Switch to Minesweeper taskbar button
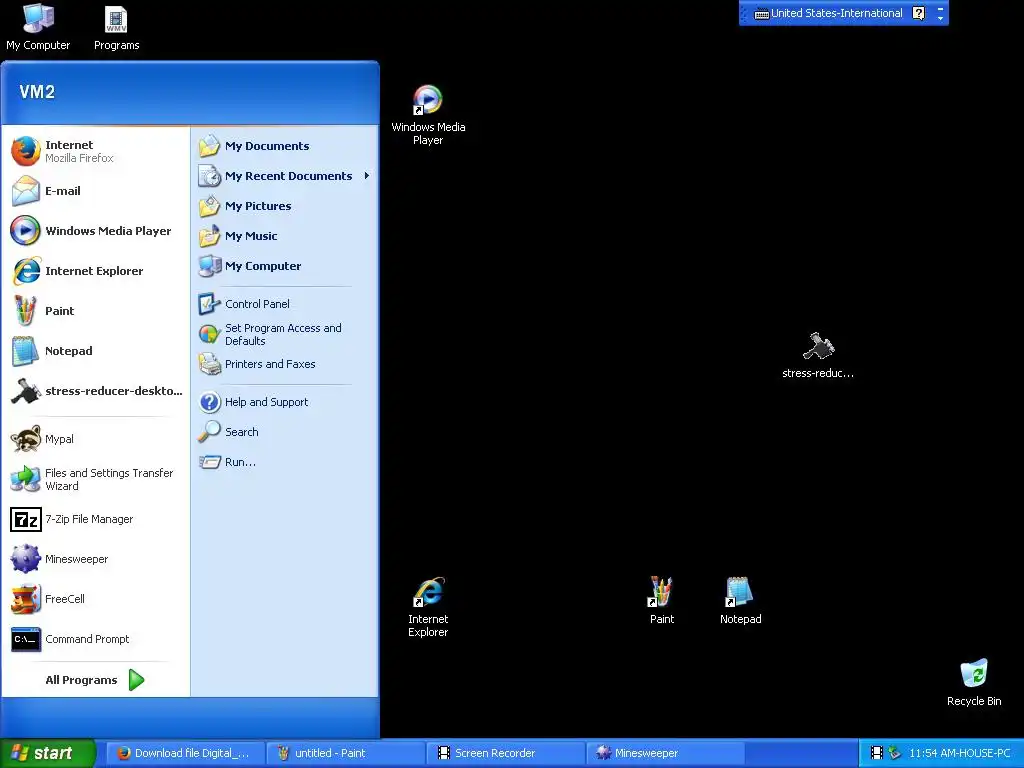1024x768 pixels. (x=666, y=753)
